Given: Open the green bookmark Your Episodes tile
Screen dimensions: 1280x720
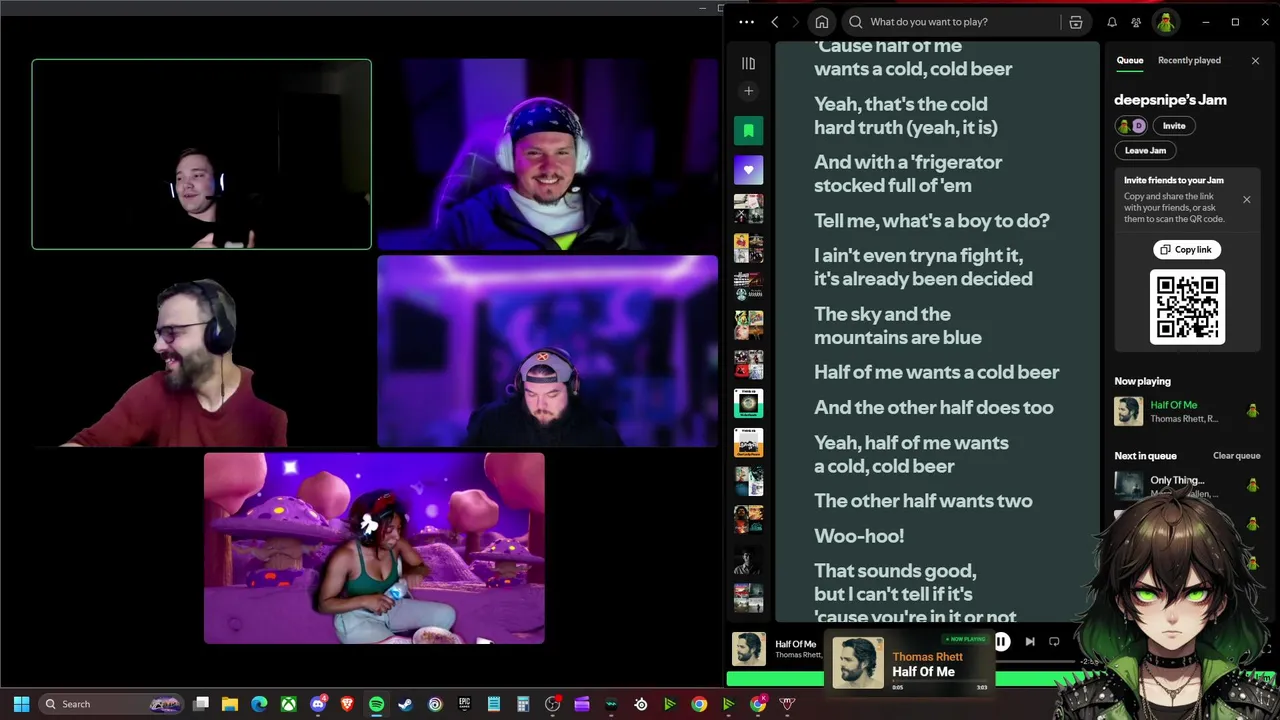Looking at the screenshot, I should tap(748, 131).
